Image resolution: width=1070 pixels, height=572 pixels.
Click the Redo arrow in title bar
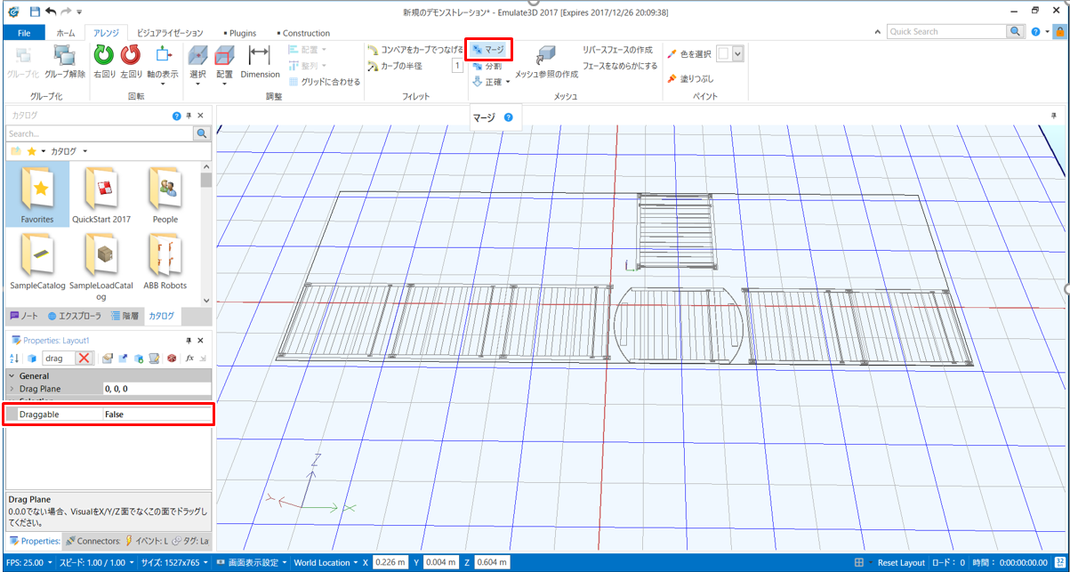(67, 12)
